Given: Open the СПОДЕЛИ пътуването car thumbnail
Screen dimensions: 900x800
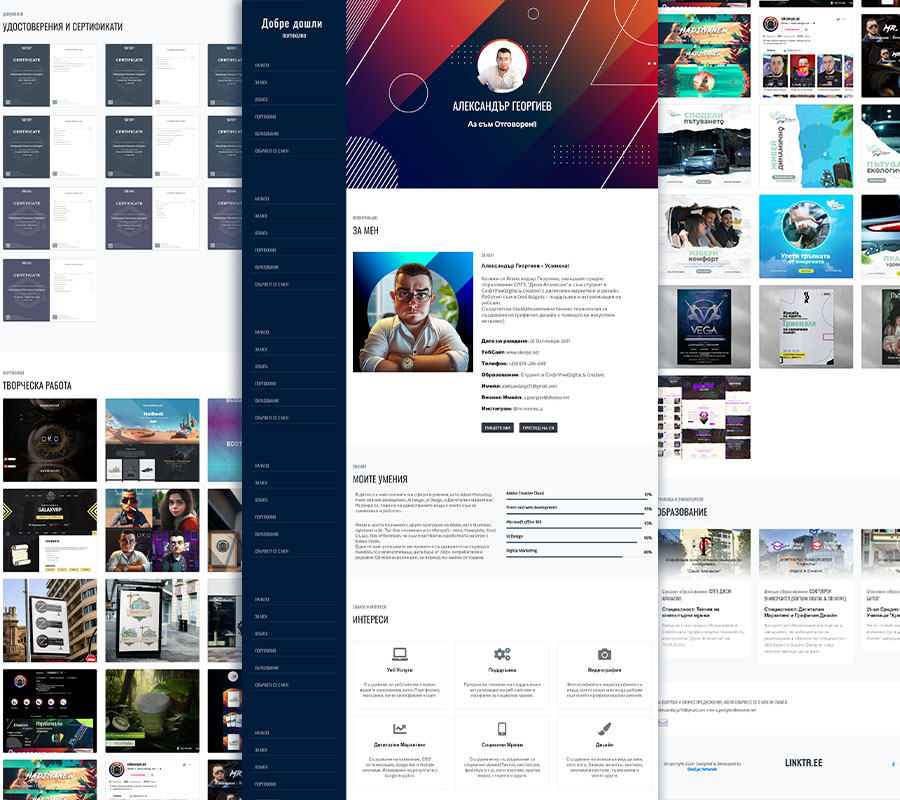Looking at the screenshot, I should (704, 146).
